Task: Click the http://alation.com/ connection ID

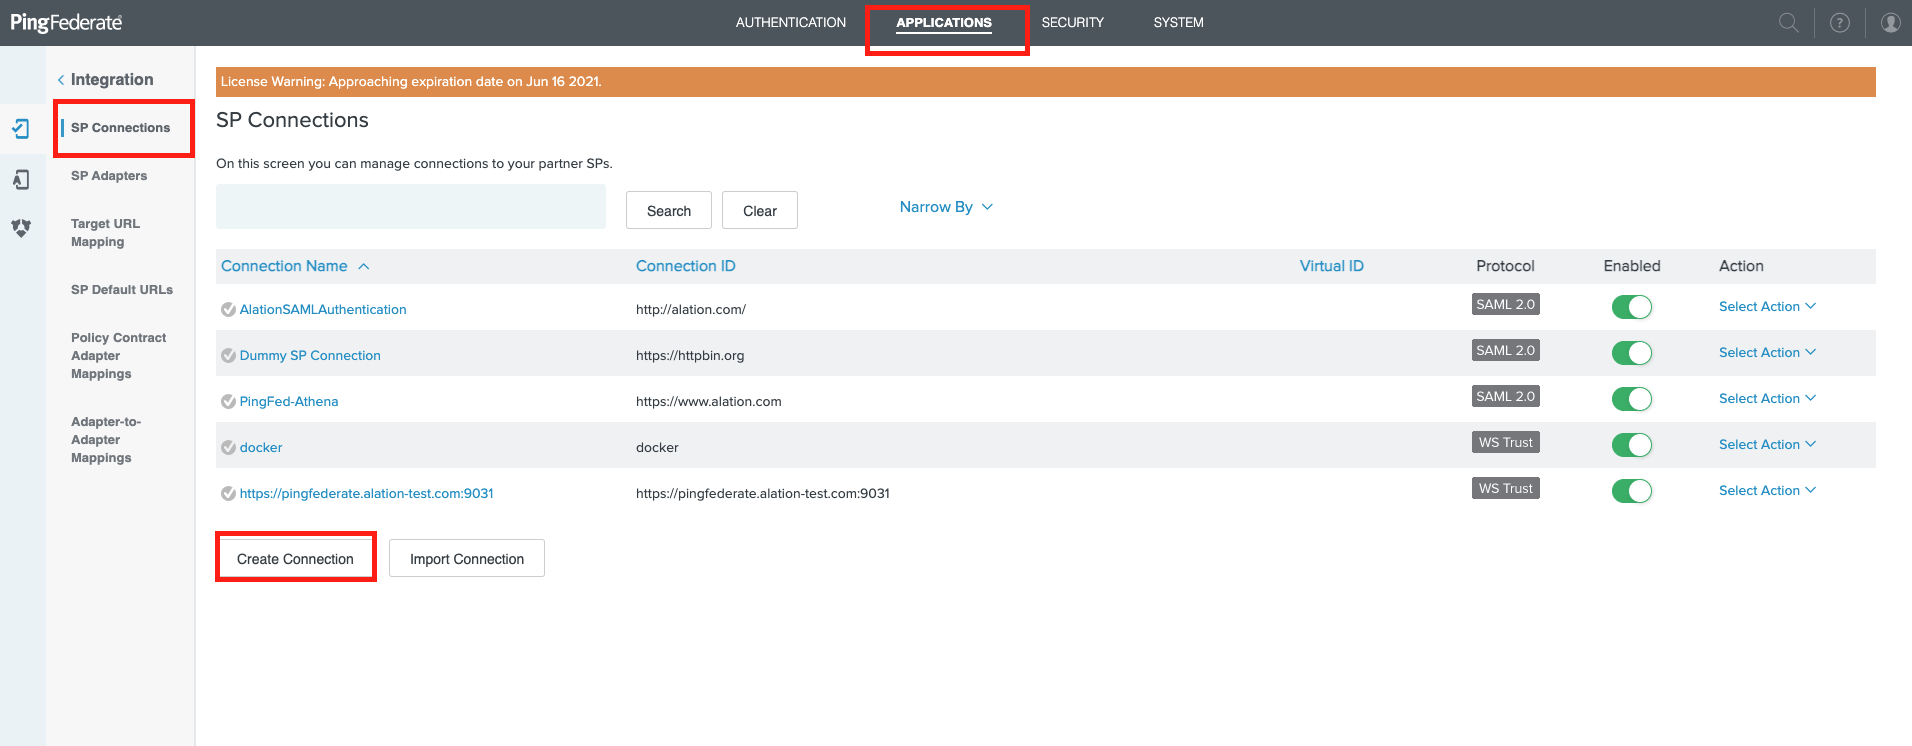Action: point(691,310)
